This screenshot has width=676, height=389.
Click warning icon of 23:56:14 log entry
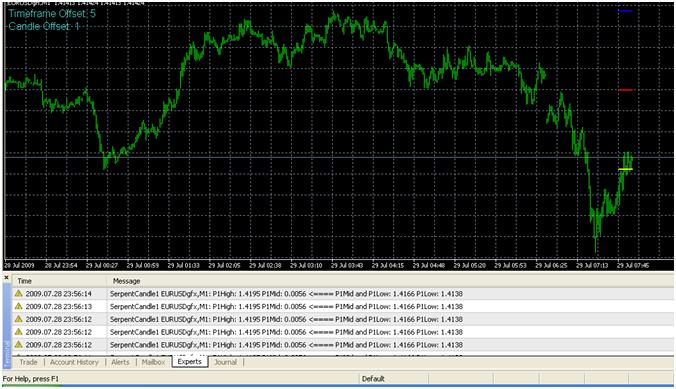tap(18, 293)
